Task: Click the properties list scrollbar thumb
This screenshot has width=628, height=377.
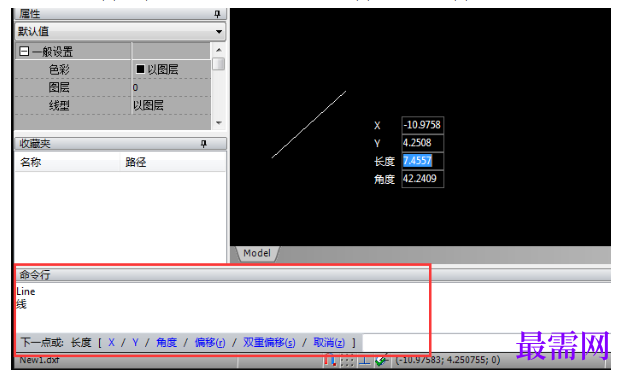Action: [x=219, y=64]
